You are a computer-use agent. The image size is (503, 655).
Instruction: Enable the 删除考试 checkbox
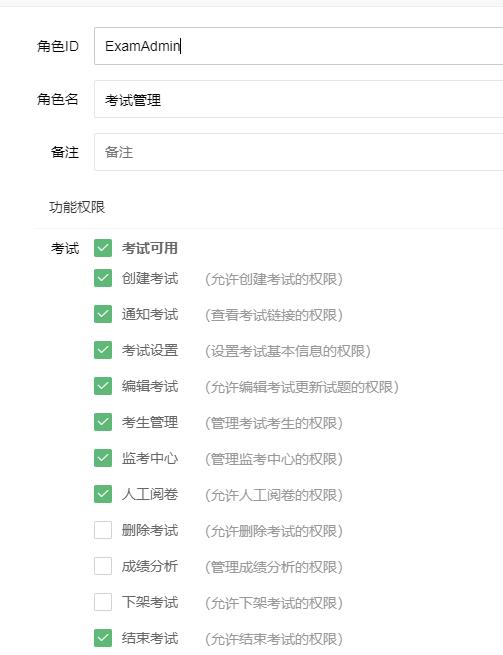103,530
